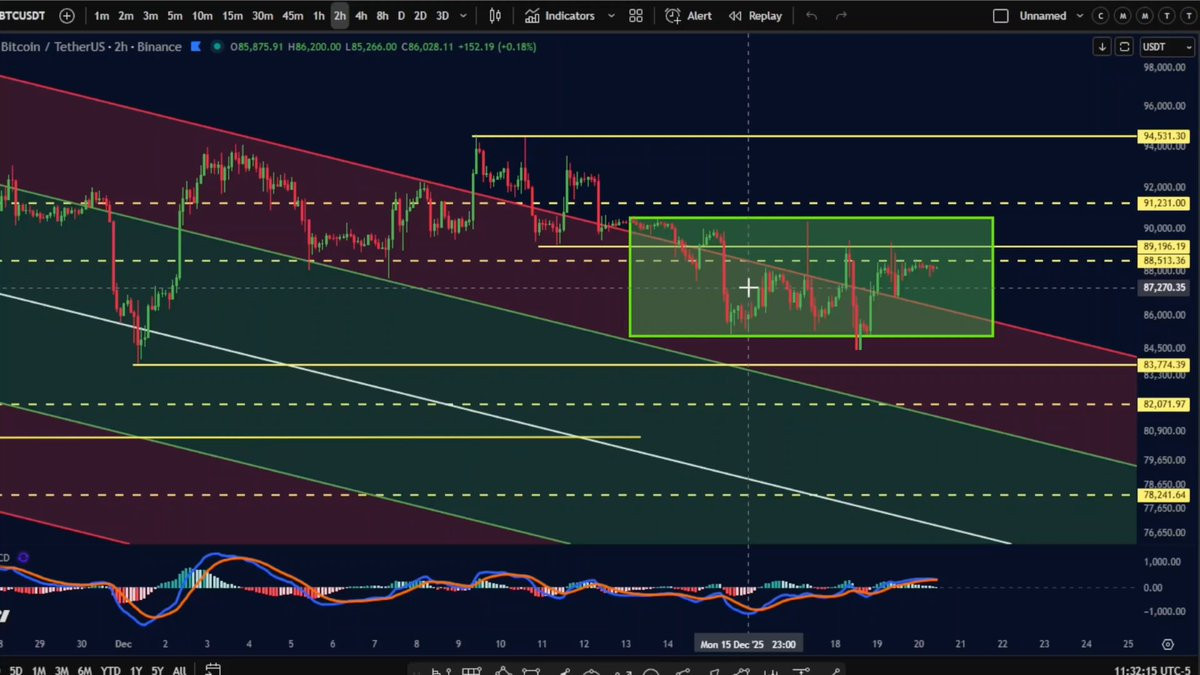Image resolution: width=1200 pixels, height=675 pixels.
Task: Switch to the 15m timeframe
Action: 232,16
